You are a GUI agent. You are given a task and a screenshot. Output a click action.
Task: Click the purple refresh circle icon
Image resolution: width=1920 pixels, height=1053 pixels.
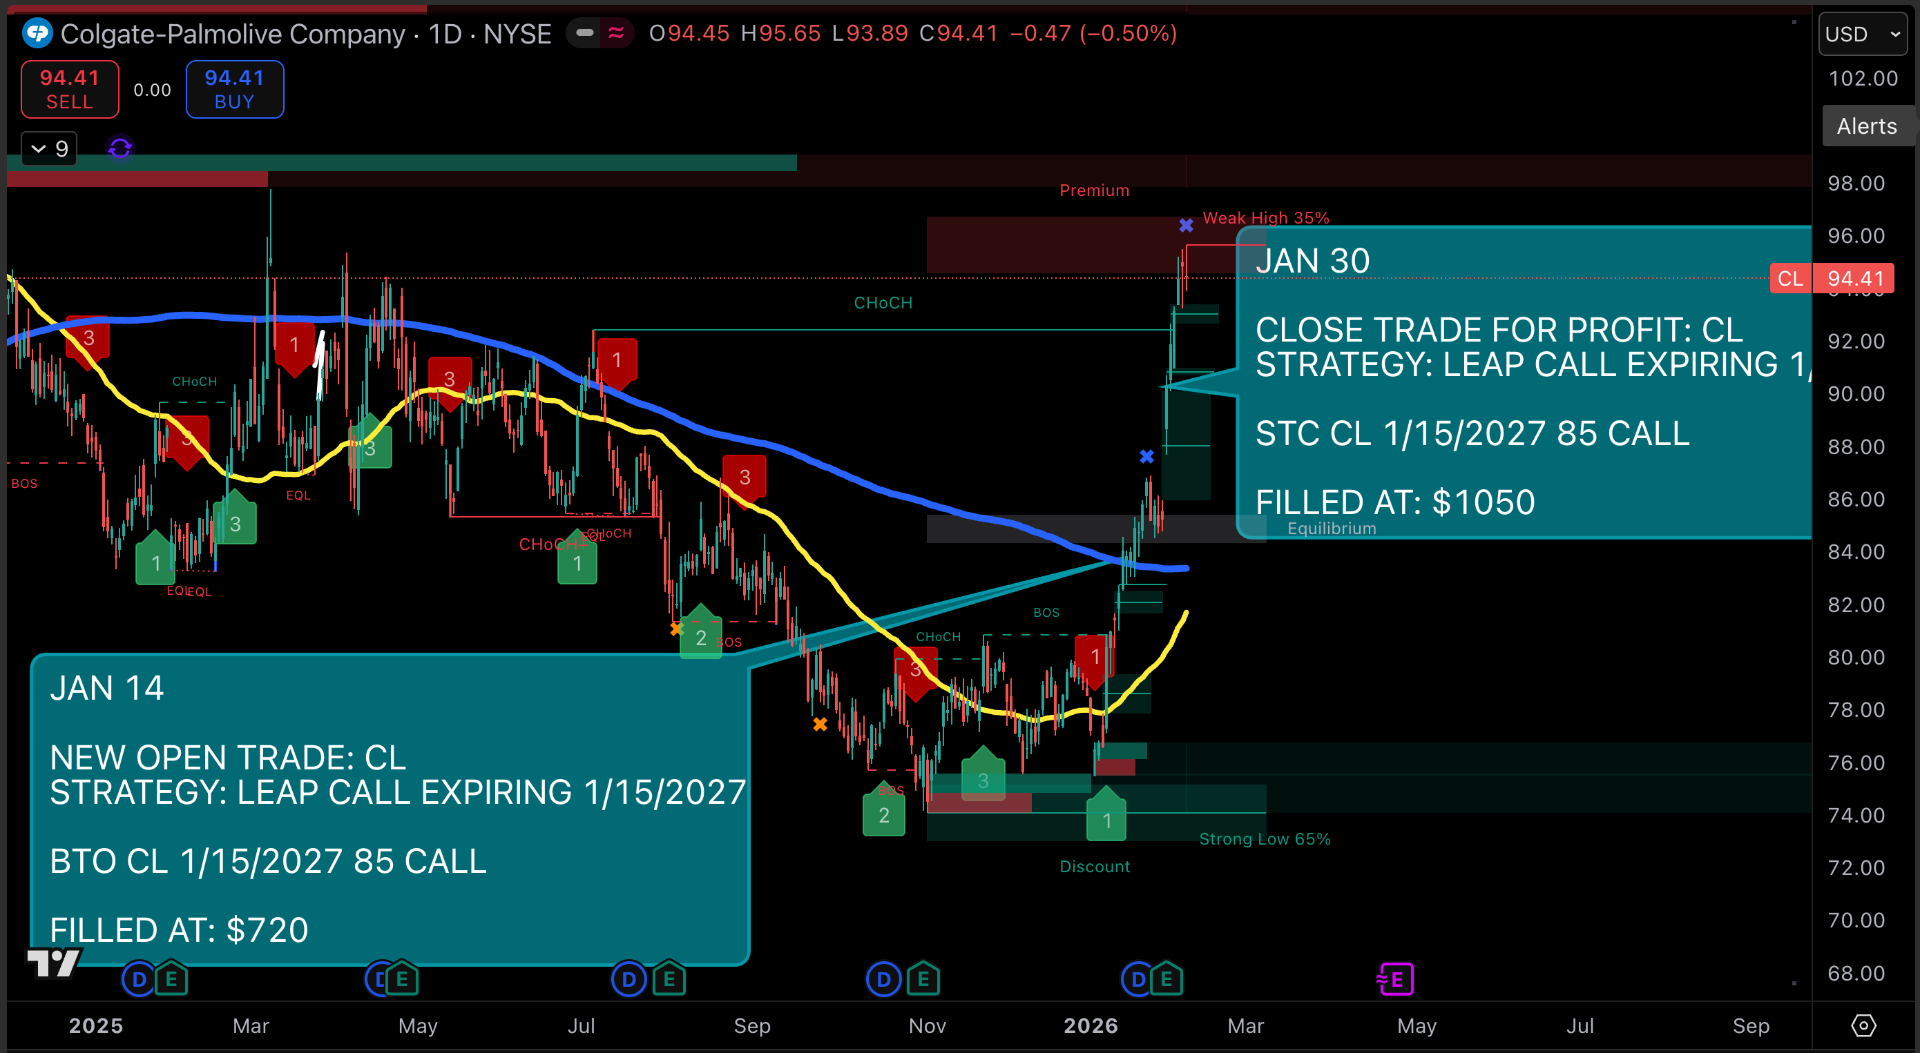[120, 148]
